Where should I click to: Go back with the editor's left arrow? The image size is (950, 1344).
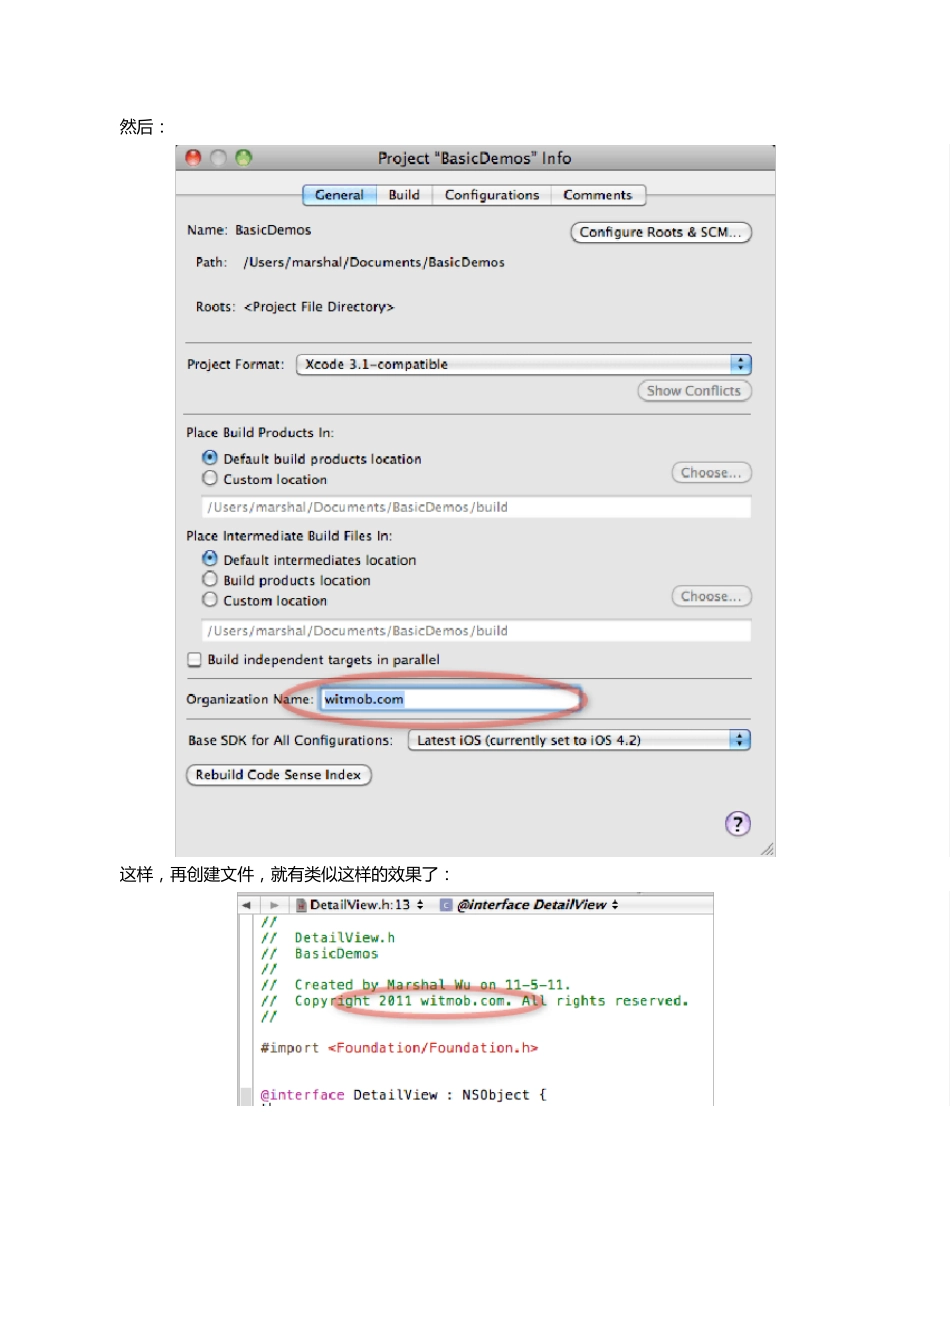(246, 904)
